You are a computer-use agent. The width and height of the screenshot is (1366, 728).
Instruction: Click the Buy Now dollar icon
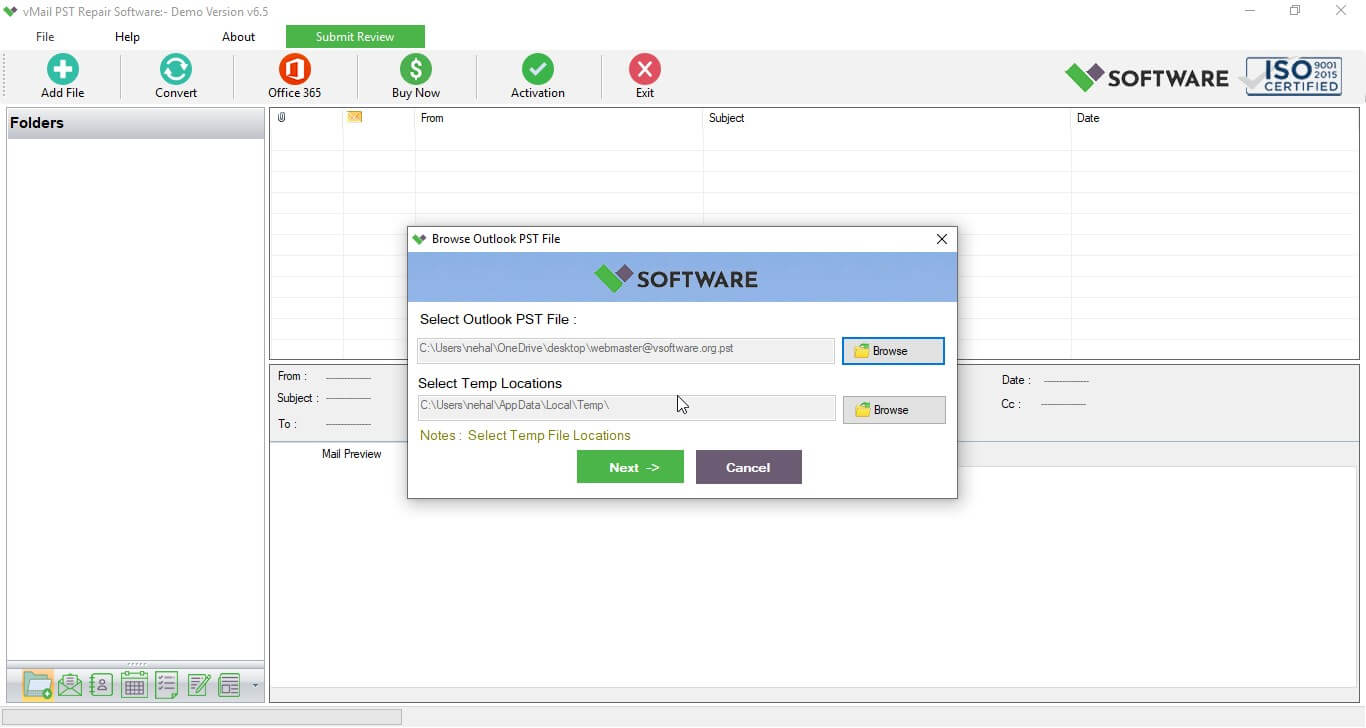416,69
